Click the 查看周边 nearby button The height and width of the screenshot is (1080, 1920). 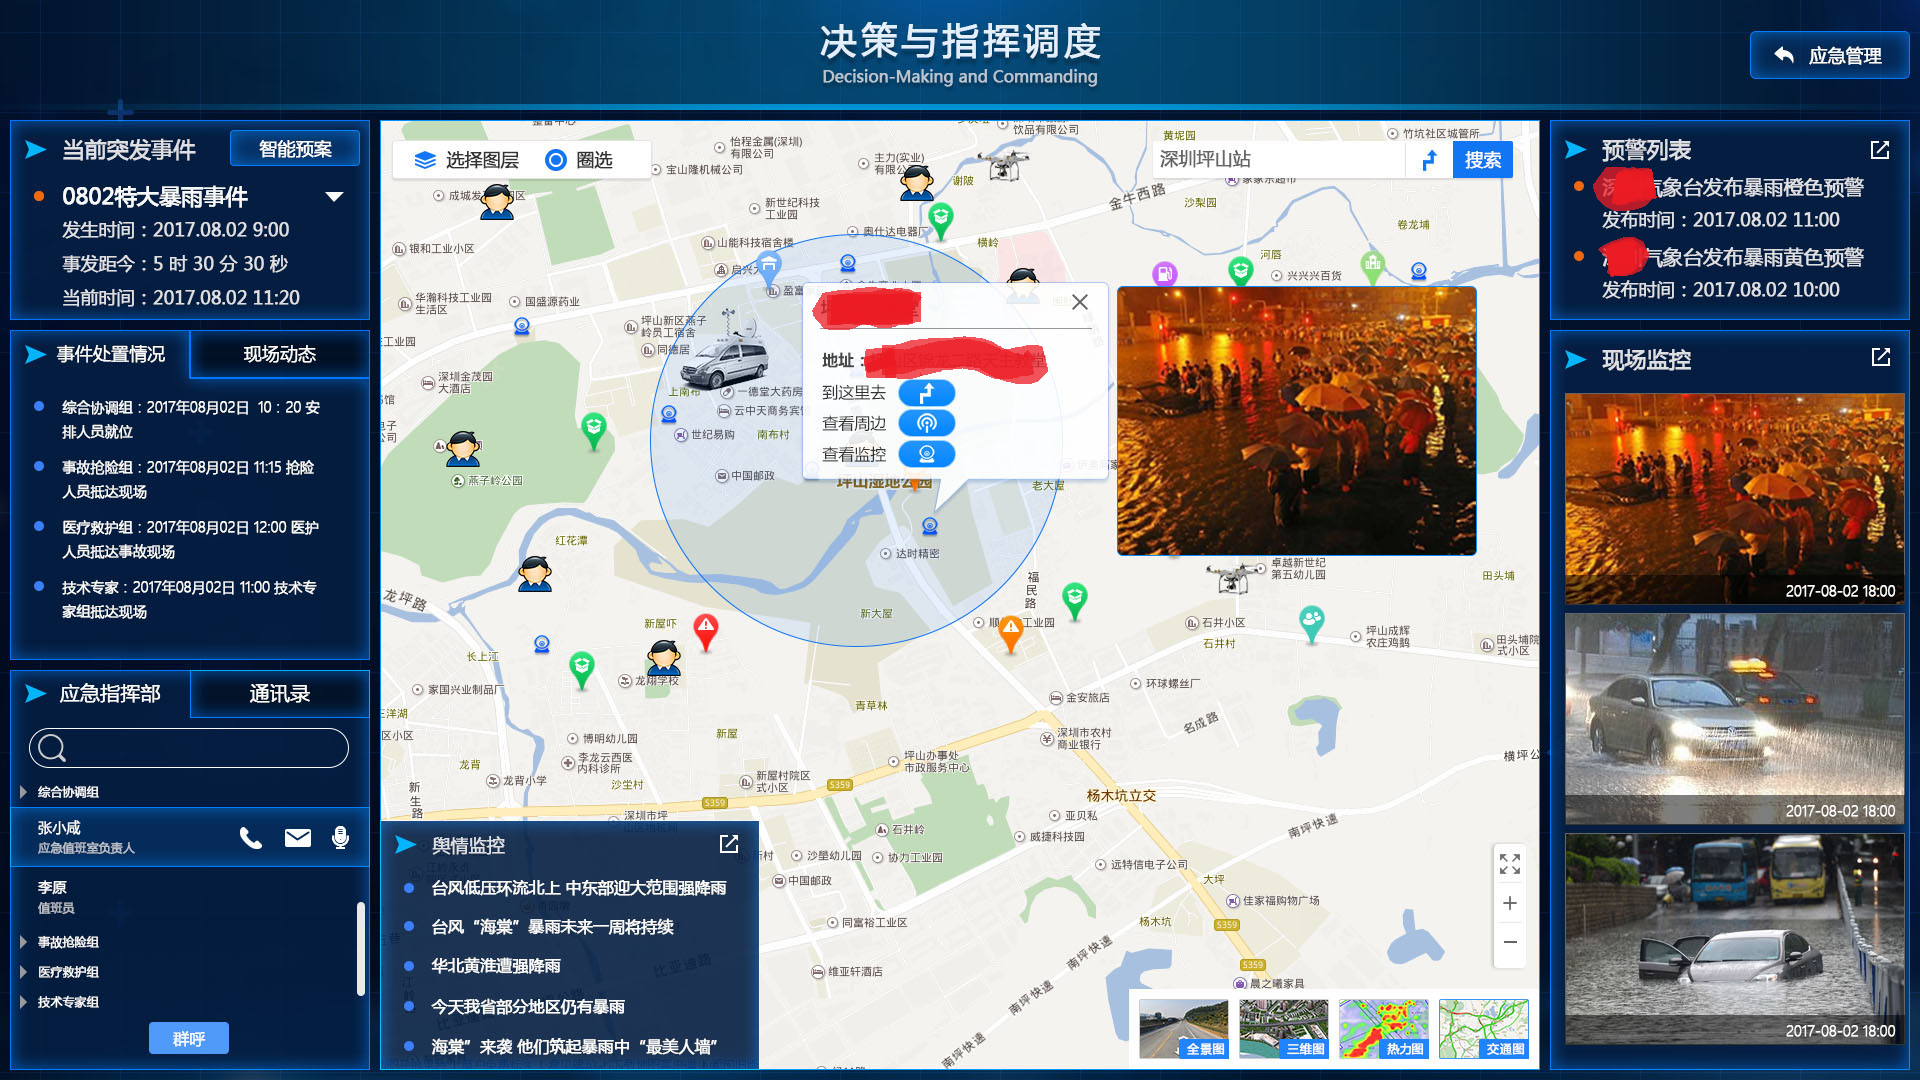(927, 424)
